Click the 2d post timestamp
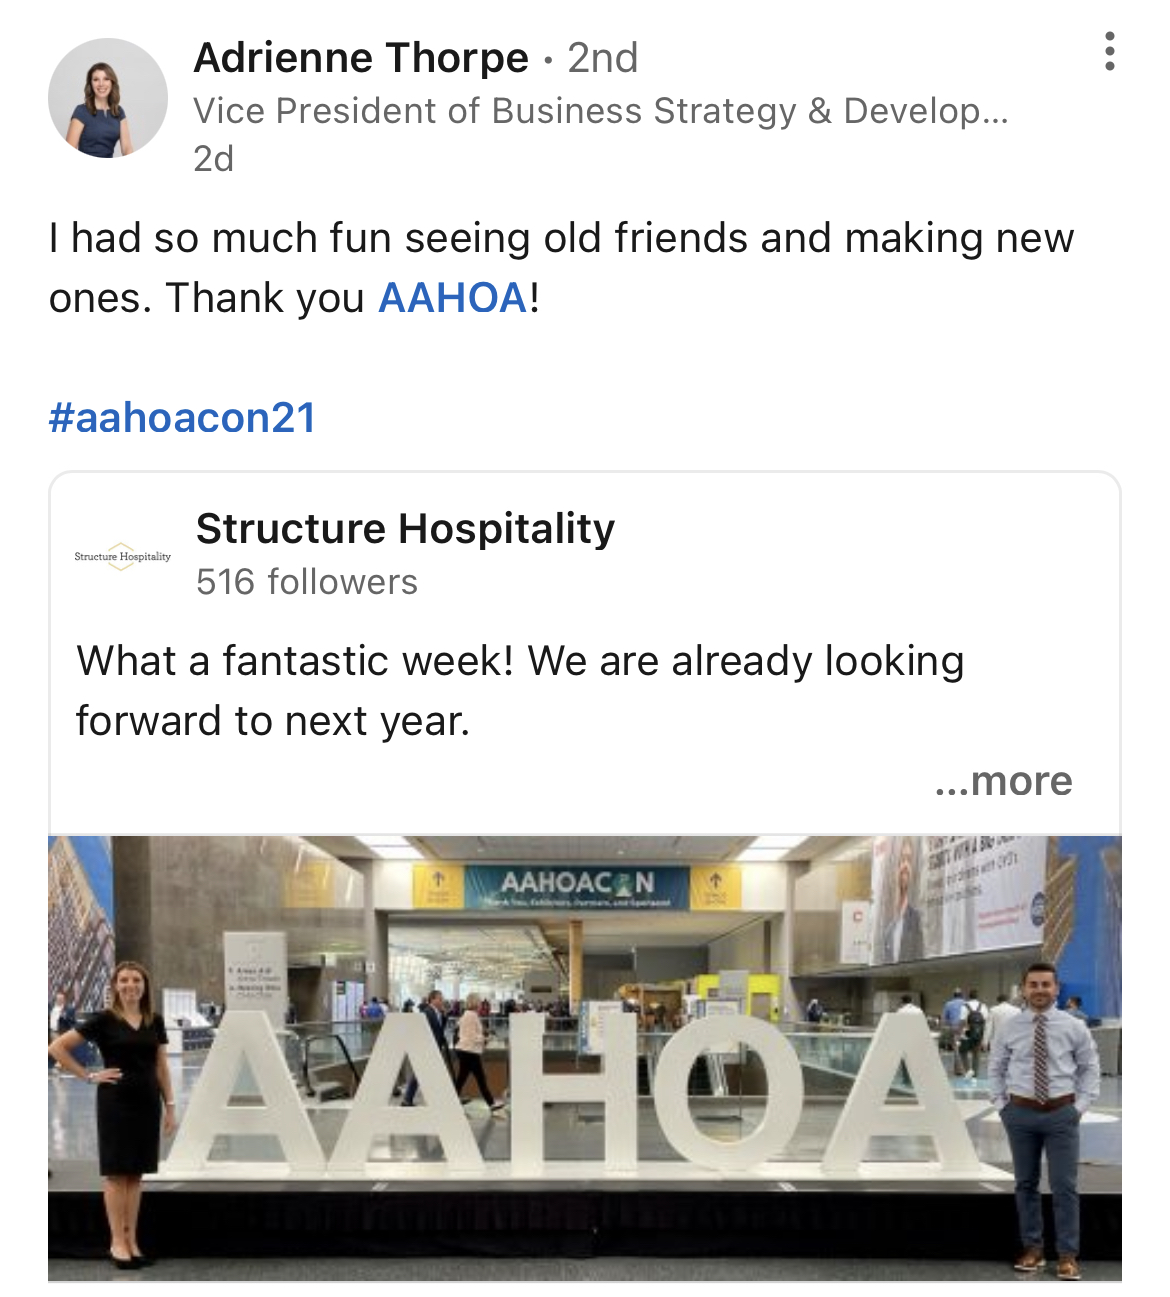 (213, 159)
